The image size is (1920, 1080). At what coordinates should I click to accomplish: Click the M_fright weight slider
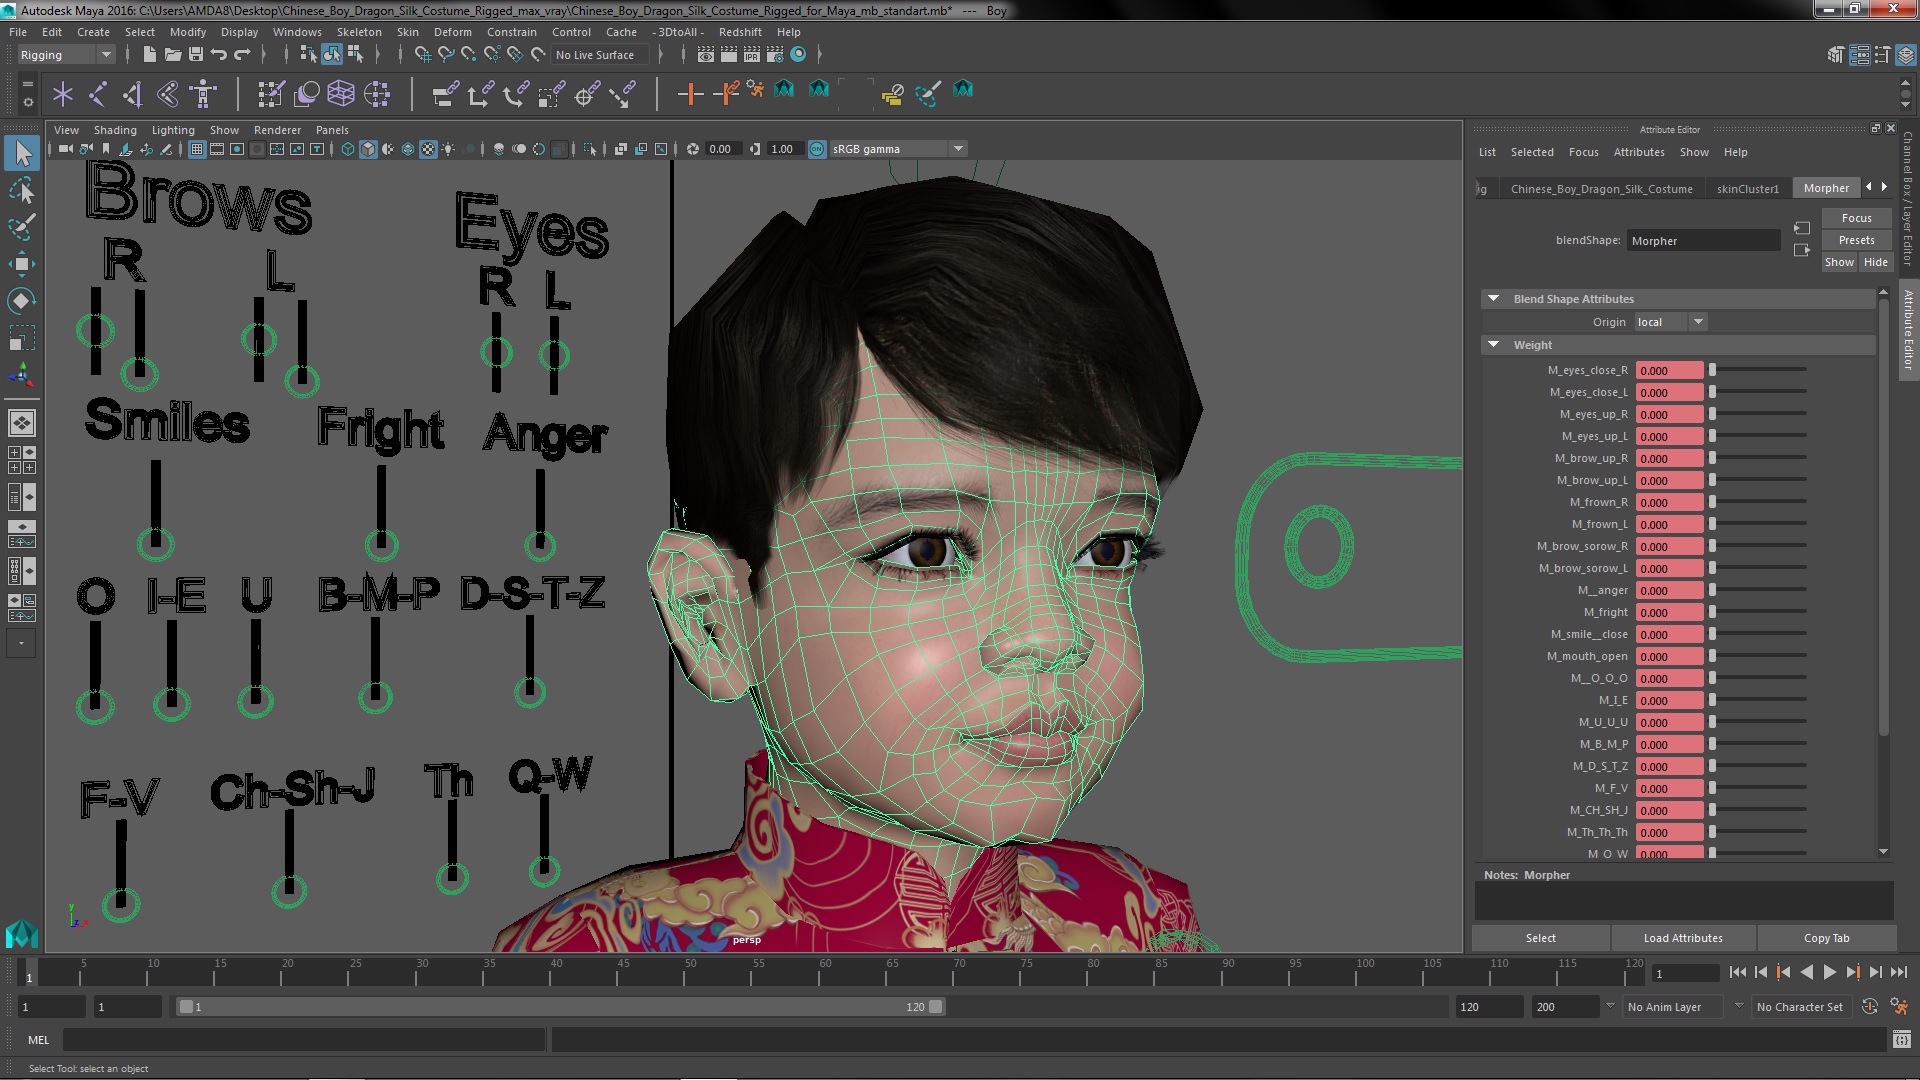click(x=1758, y=612)
